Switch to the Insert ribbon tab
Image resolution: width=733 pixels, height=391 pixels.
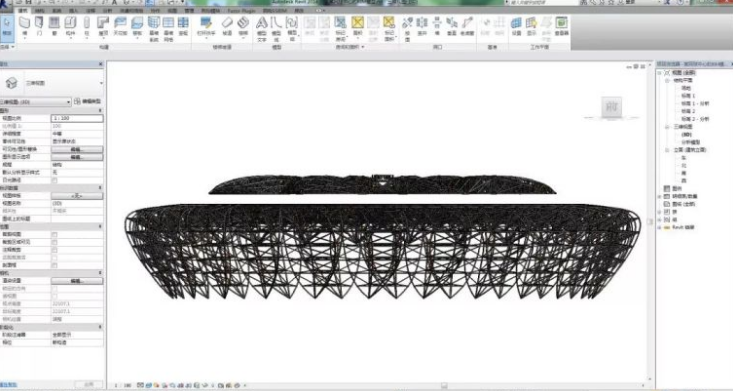tap(73, 10)
